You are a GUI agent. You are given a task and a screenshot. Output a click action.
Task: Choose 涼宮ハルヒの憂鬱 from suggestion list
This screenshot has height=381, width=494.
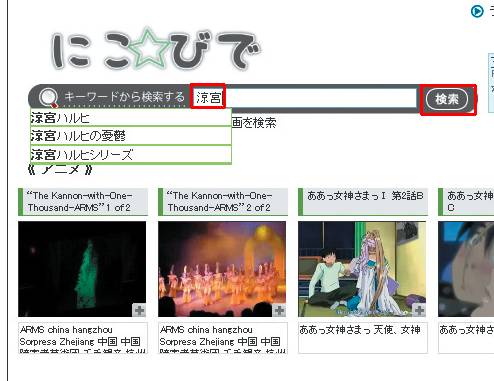tap(131, 136)
